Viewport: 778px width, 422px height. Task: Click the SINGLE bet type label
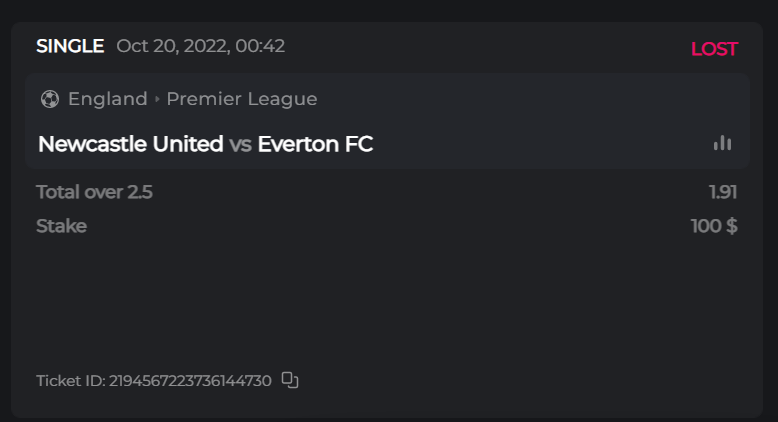[70, 46]
